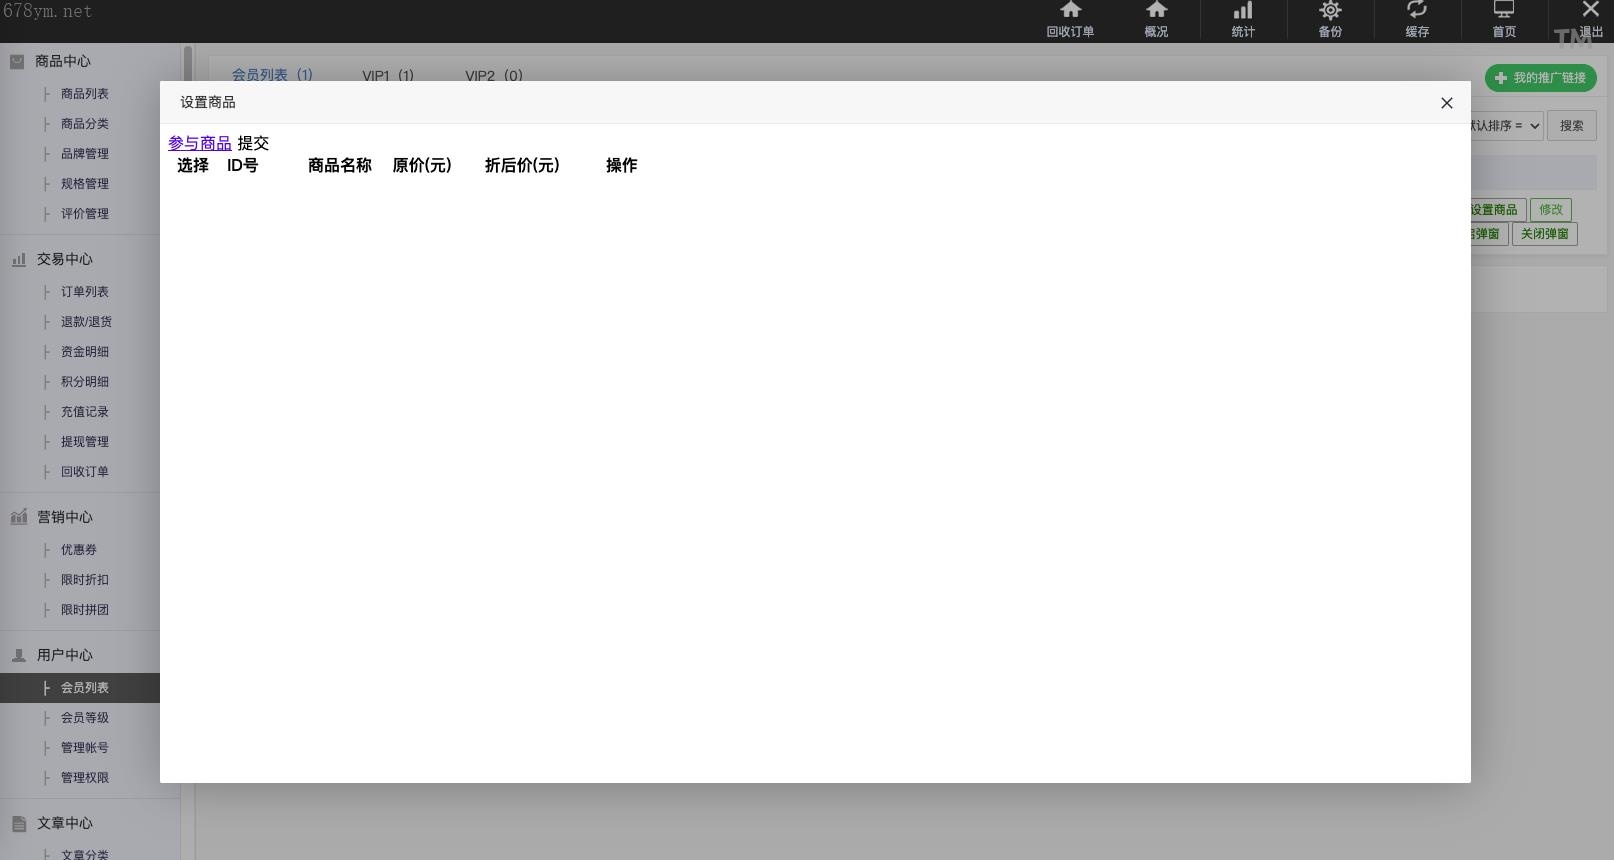Click the 提交 submit button
Viewport: 1614px width, 860px height.
[x=253, y=143]
